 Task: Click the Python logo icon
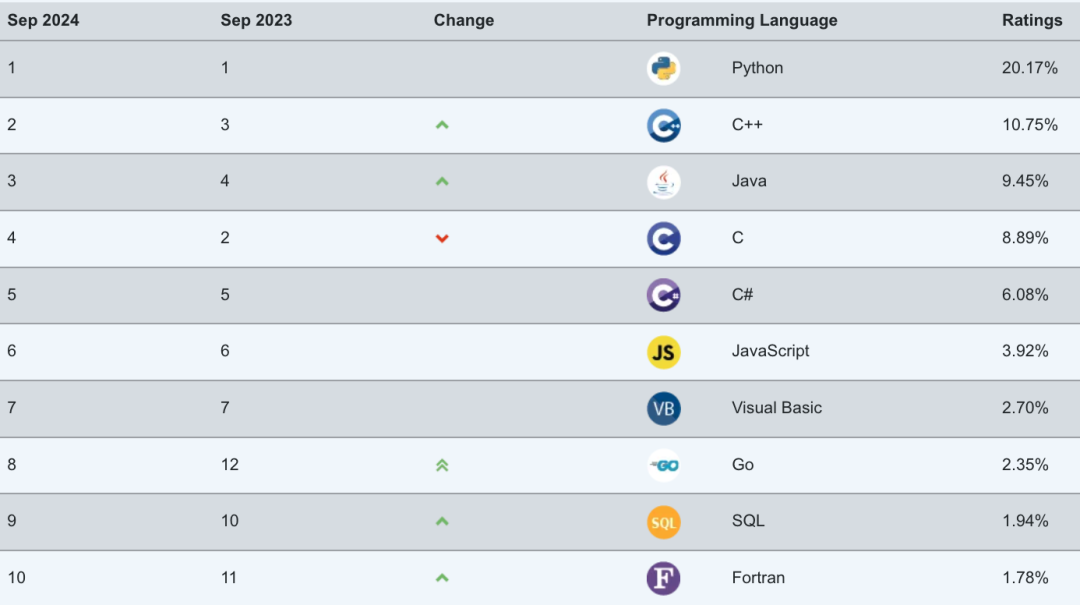tap(663, 68)
